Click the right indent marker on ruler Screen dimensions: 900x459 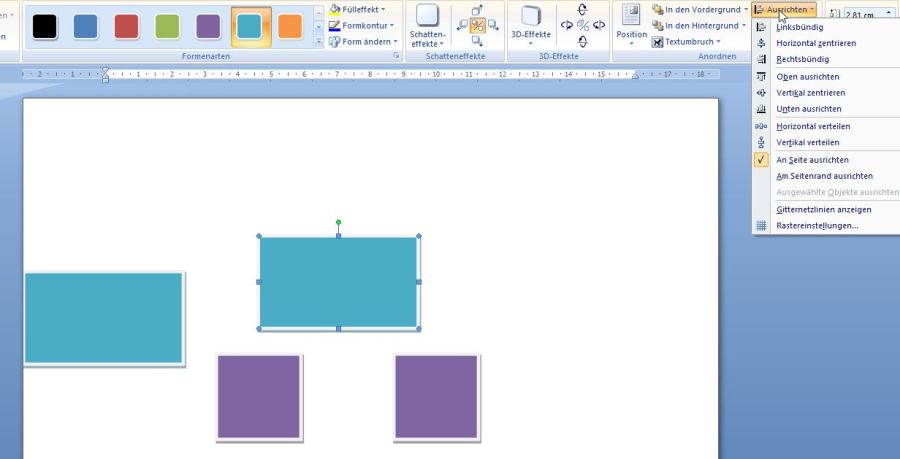click(635, 76)
